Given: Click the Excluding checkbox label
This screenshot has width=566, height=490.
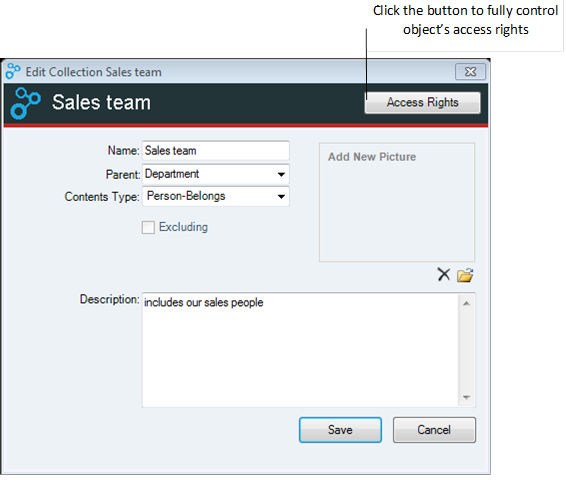Looking at the screenshot, I should (x=183, y=227).
